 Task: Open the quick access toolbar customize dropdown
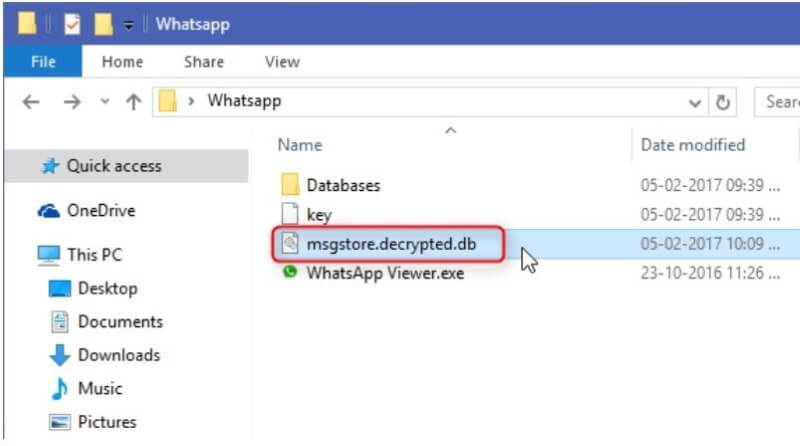click(128, 23)
